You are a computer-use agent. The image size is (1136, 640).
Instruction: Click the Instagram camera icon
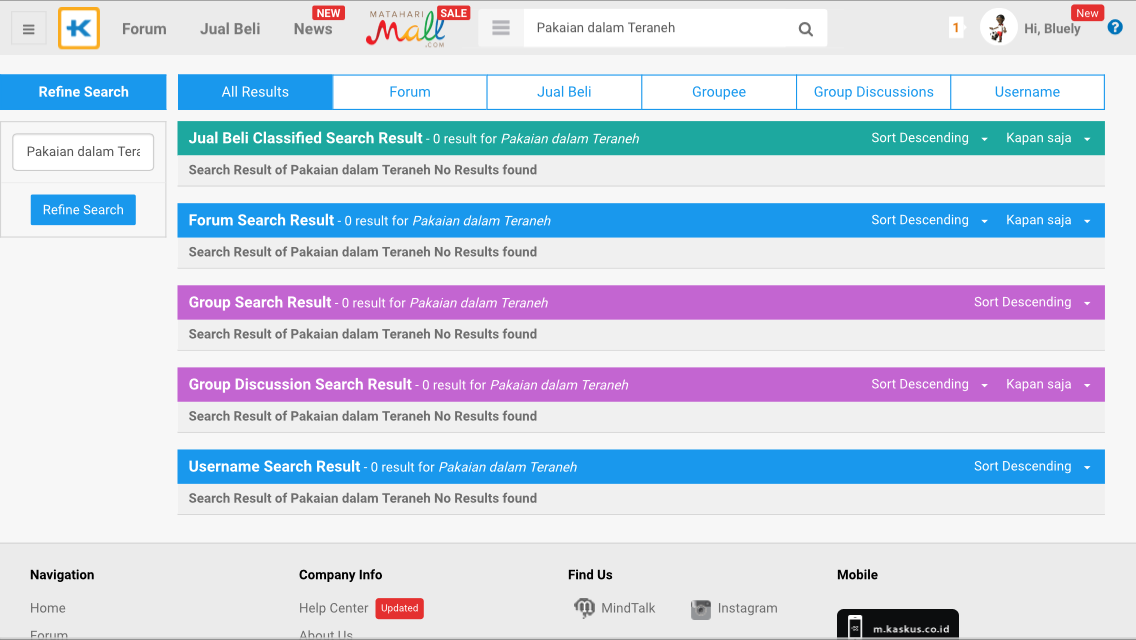[701, 609]
